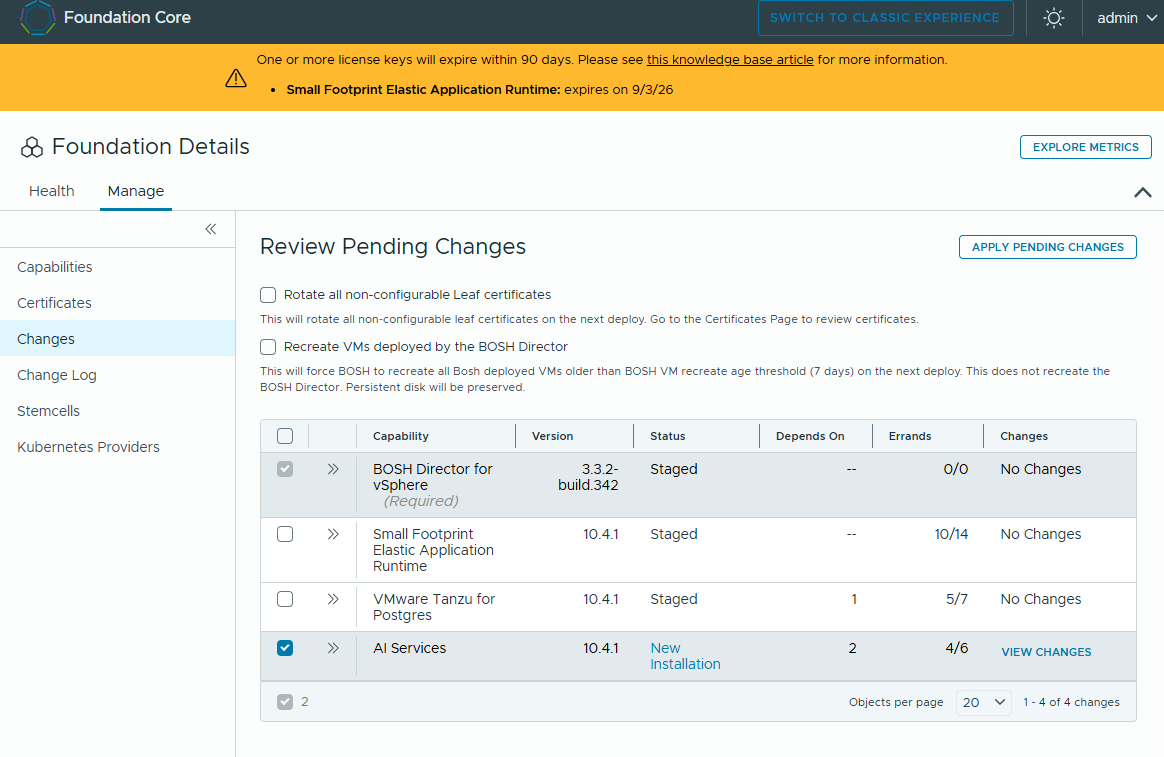Image resolution: width=1164 pixels, height=757 pixels.
Task: Toggle the select-all checkbox in table header
Action: 285,436
